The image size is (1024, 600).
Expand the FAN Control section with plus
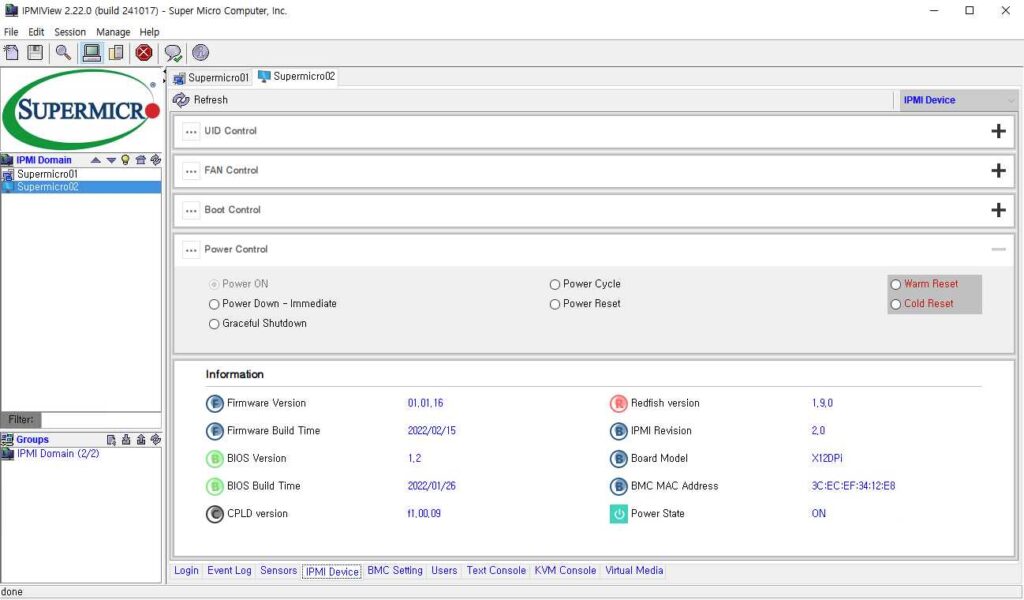coord(998,170)
